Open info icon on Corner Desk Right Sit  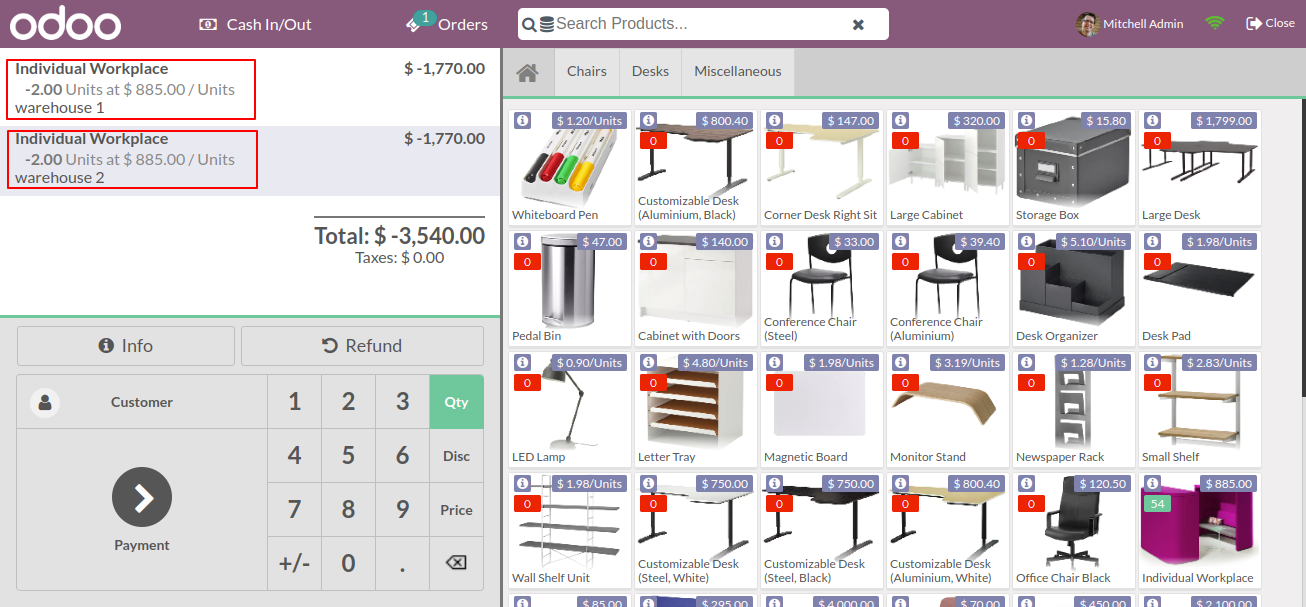pyautogui.click(x=774, y=120)
